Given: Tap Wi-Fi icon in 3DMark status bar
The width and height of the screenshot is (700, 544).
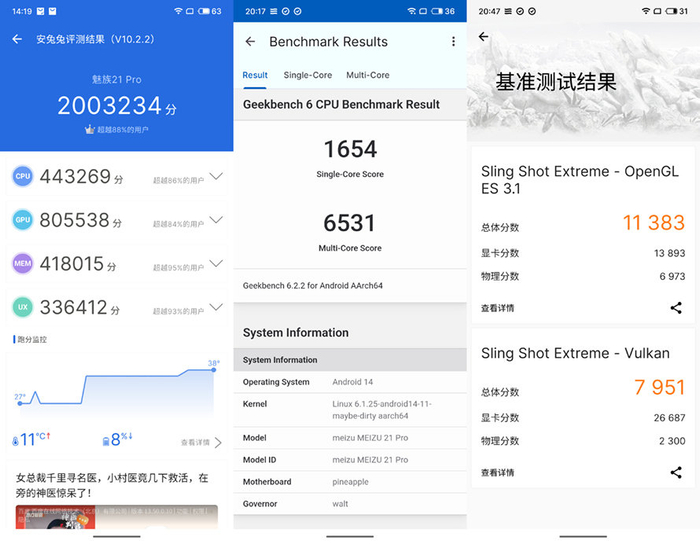Looking at the screenshot, I should [646, 11].
